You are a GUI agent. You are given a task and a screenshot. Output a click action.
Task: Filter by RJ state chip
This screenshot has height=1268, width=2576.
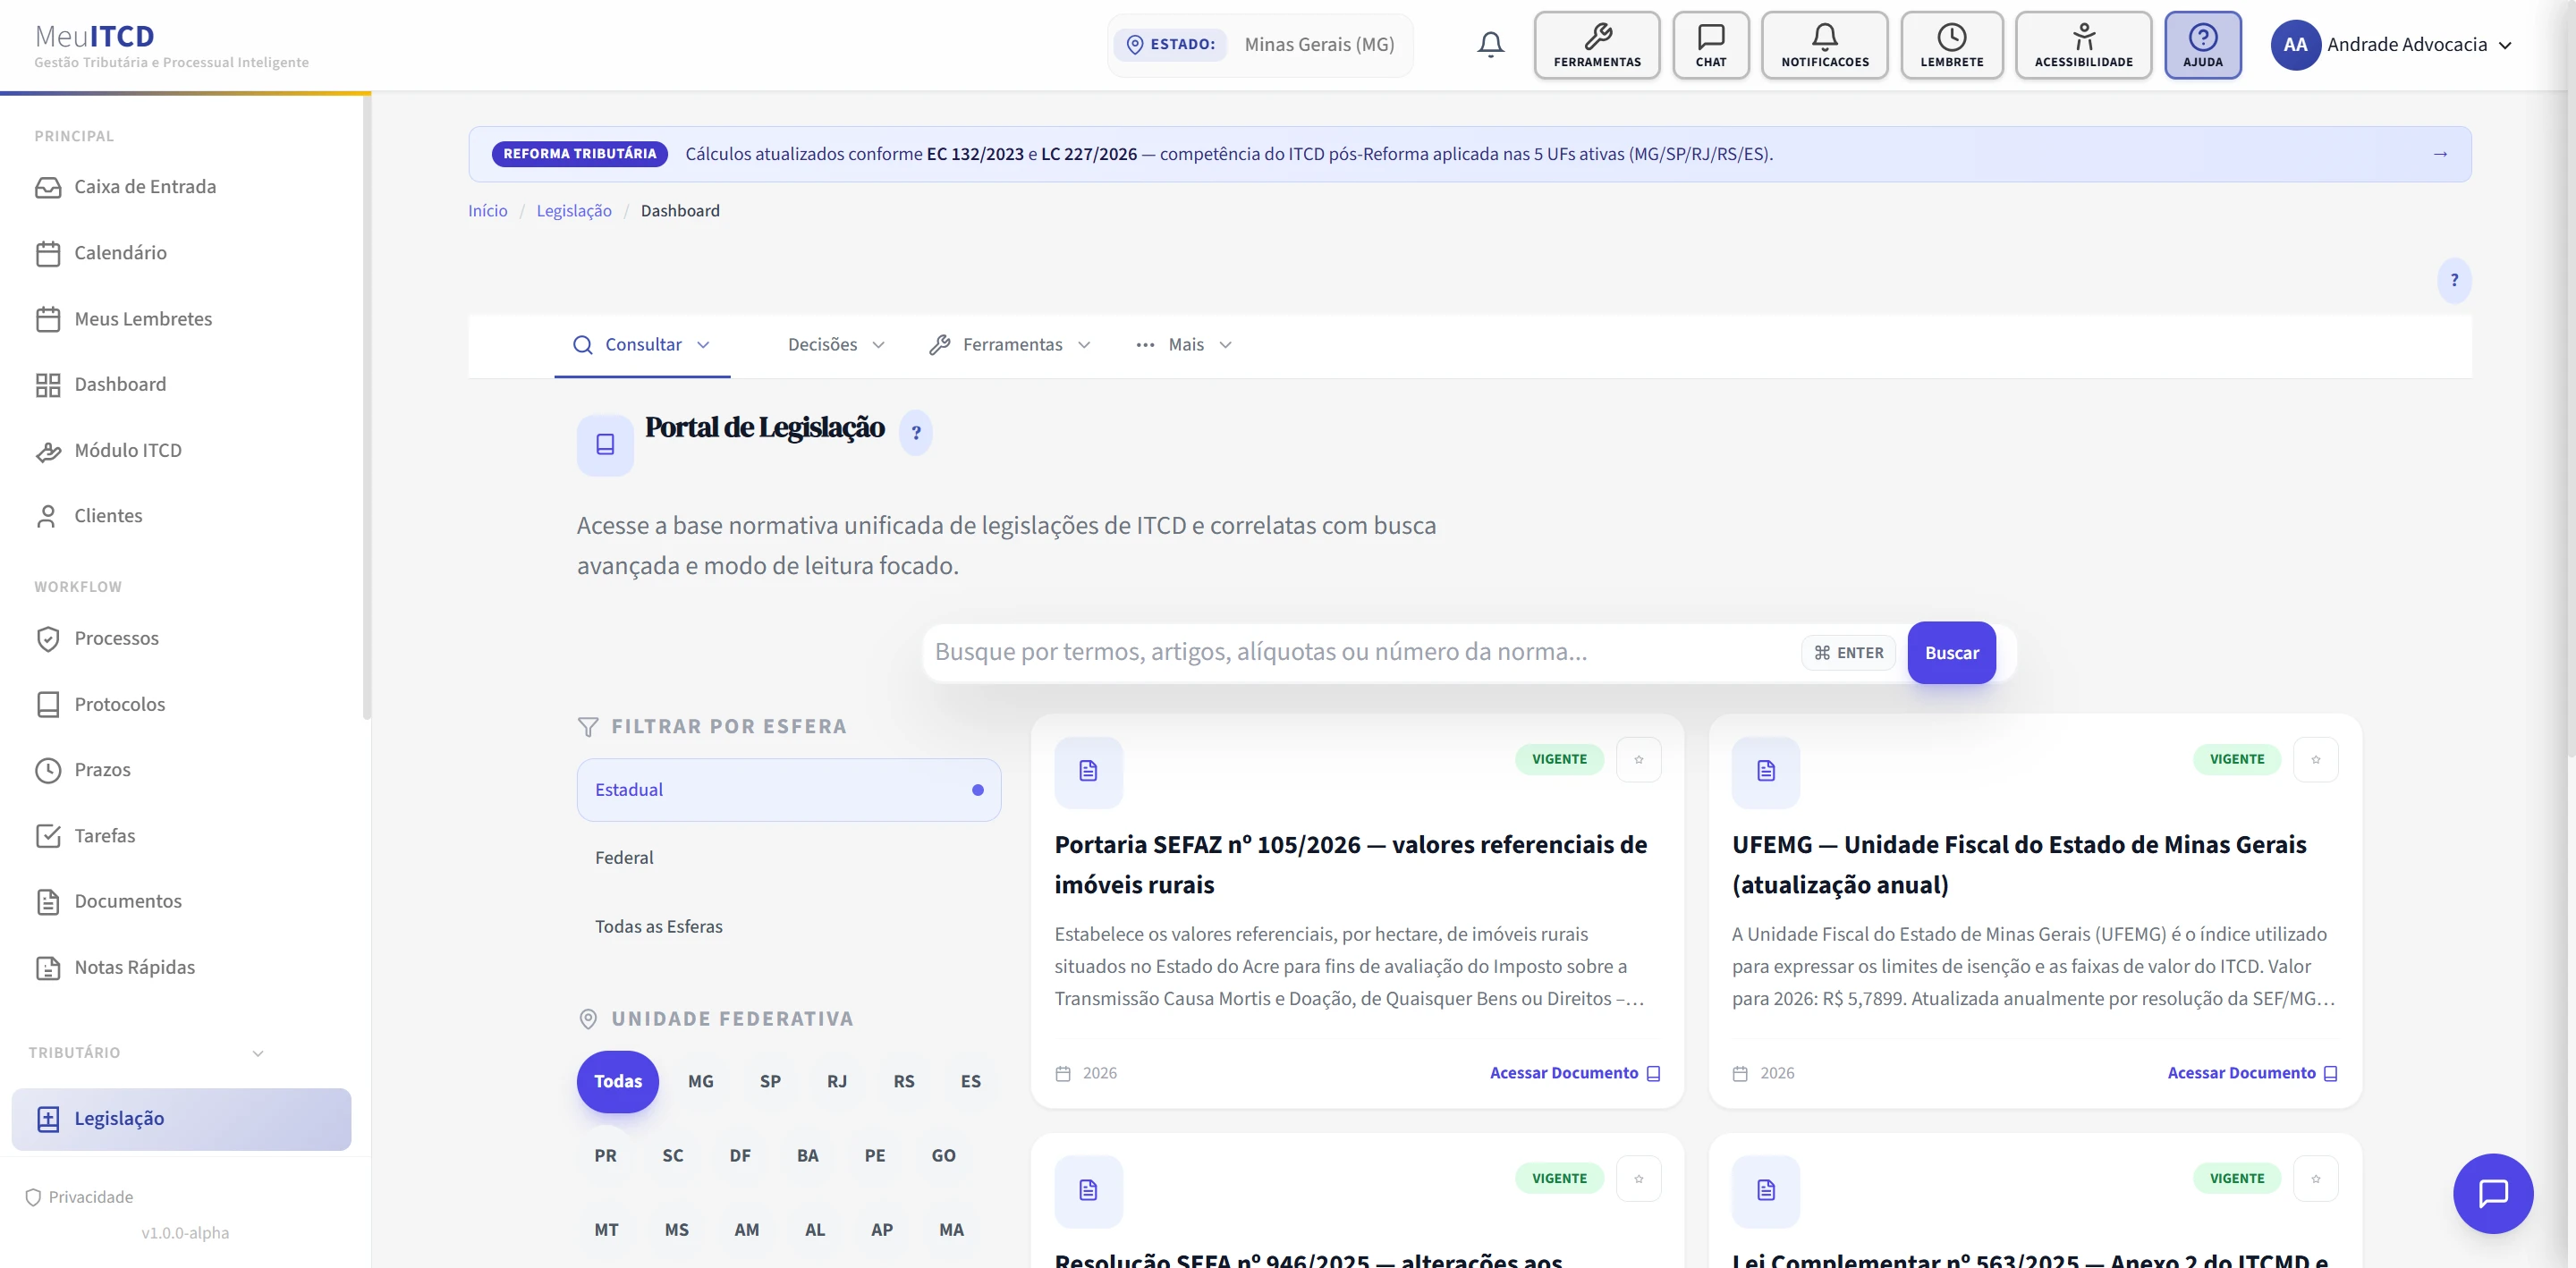837,1081
